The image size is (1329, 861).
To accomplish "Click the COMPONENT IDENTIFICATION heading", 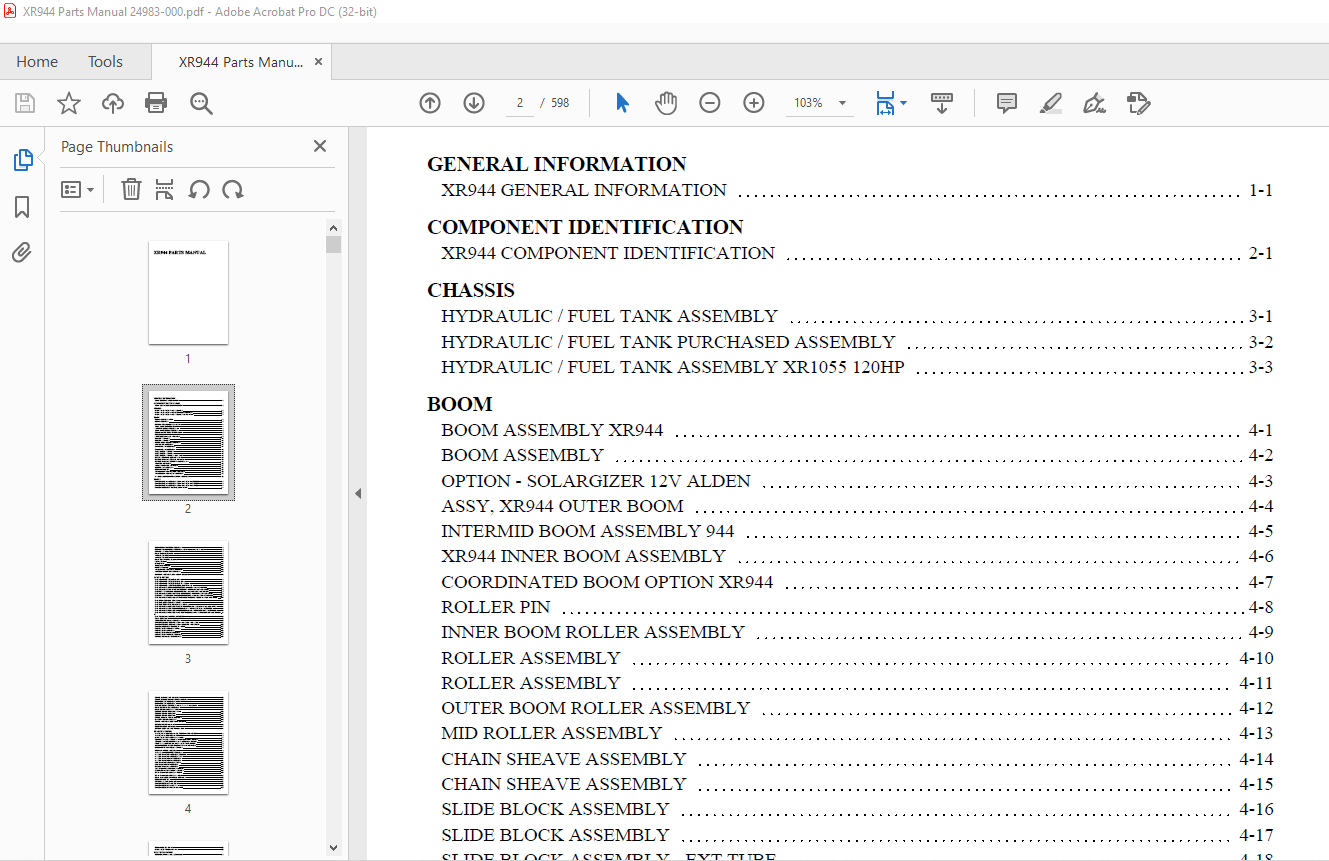I will pyautogui.click(x=585, y=227).
